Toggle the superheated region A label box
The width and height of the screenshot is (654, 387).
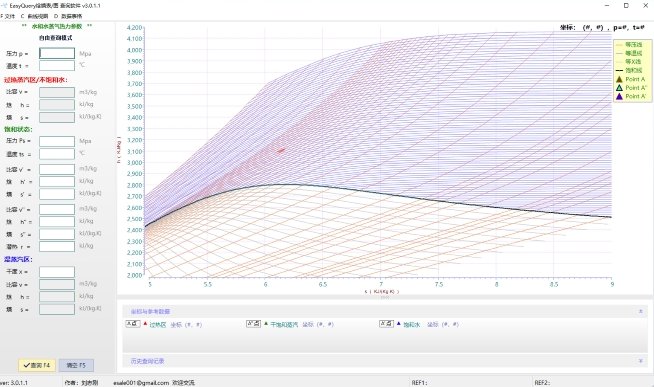(133, 324)
